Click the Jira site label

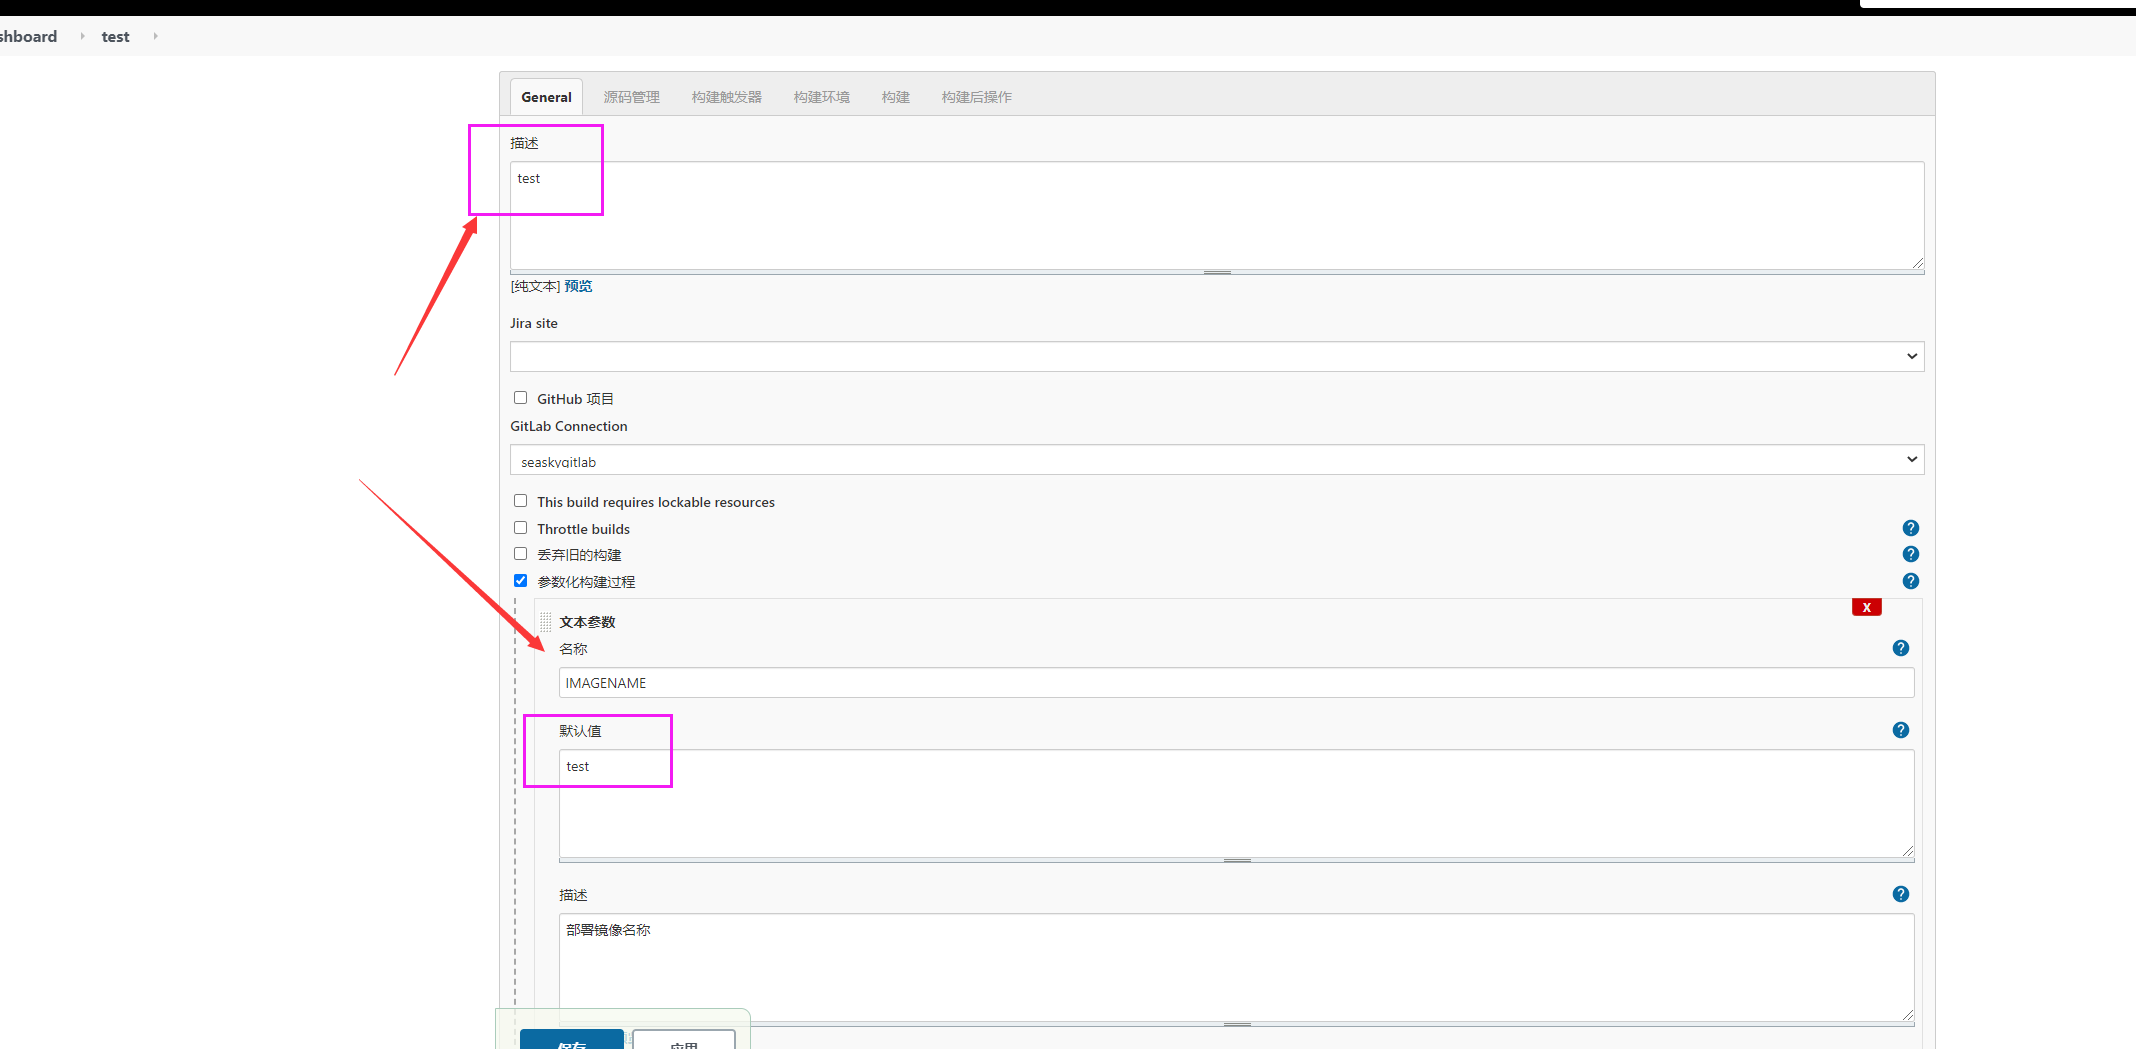tap(534, 323)
